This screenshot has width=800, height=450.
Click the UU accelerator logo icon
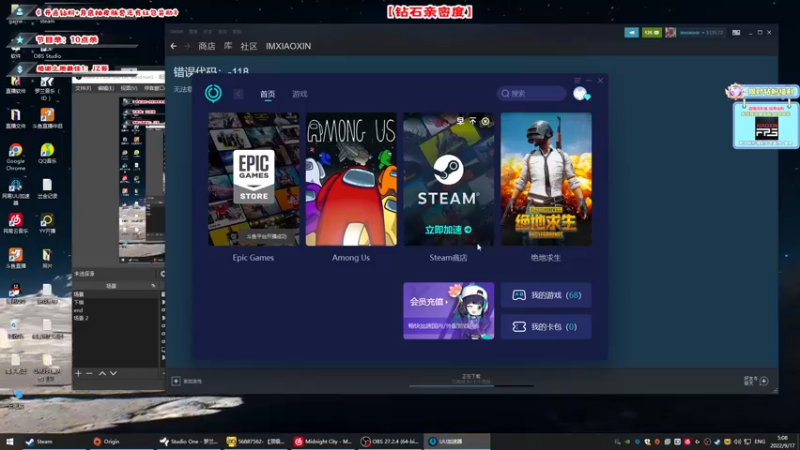[213, 93]
